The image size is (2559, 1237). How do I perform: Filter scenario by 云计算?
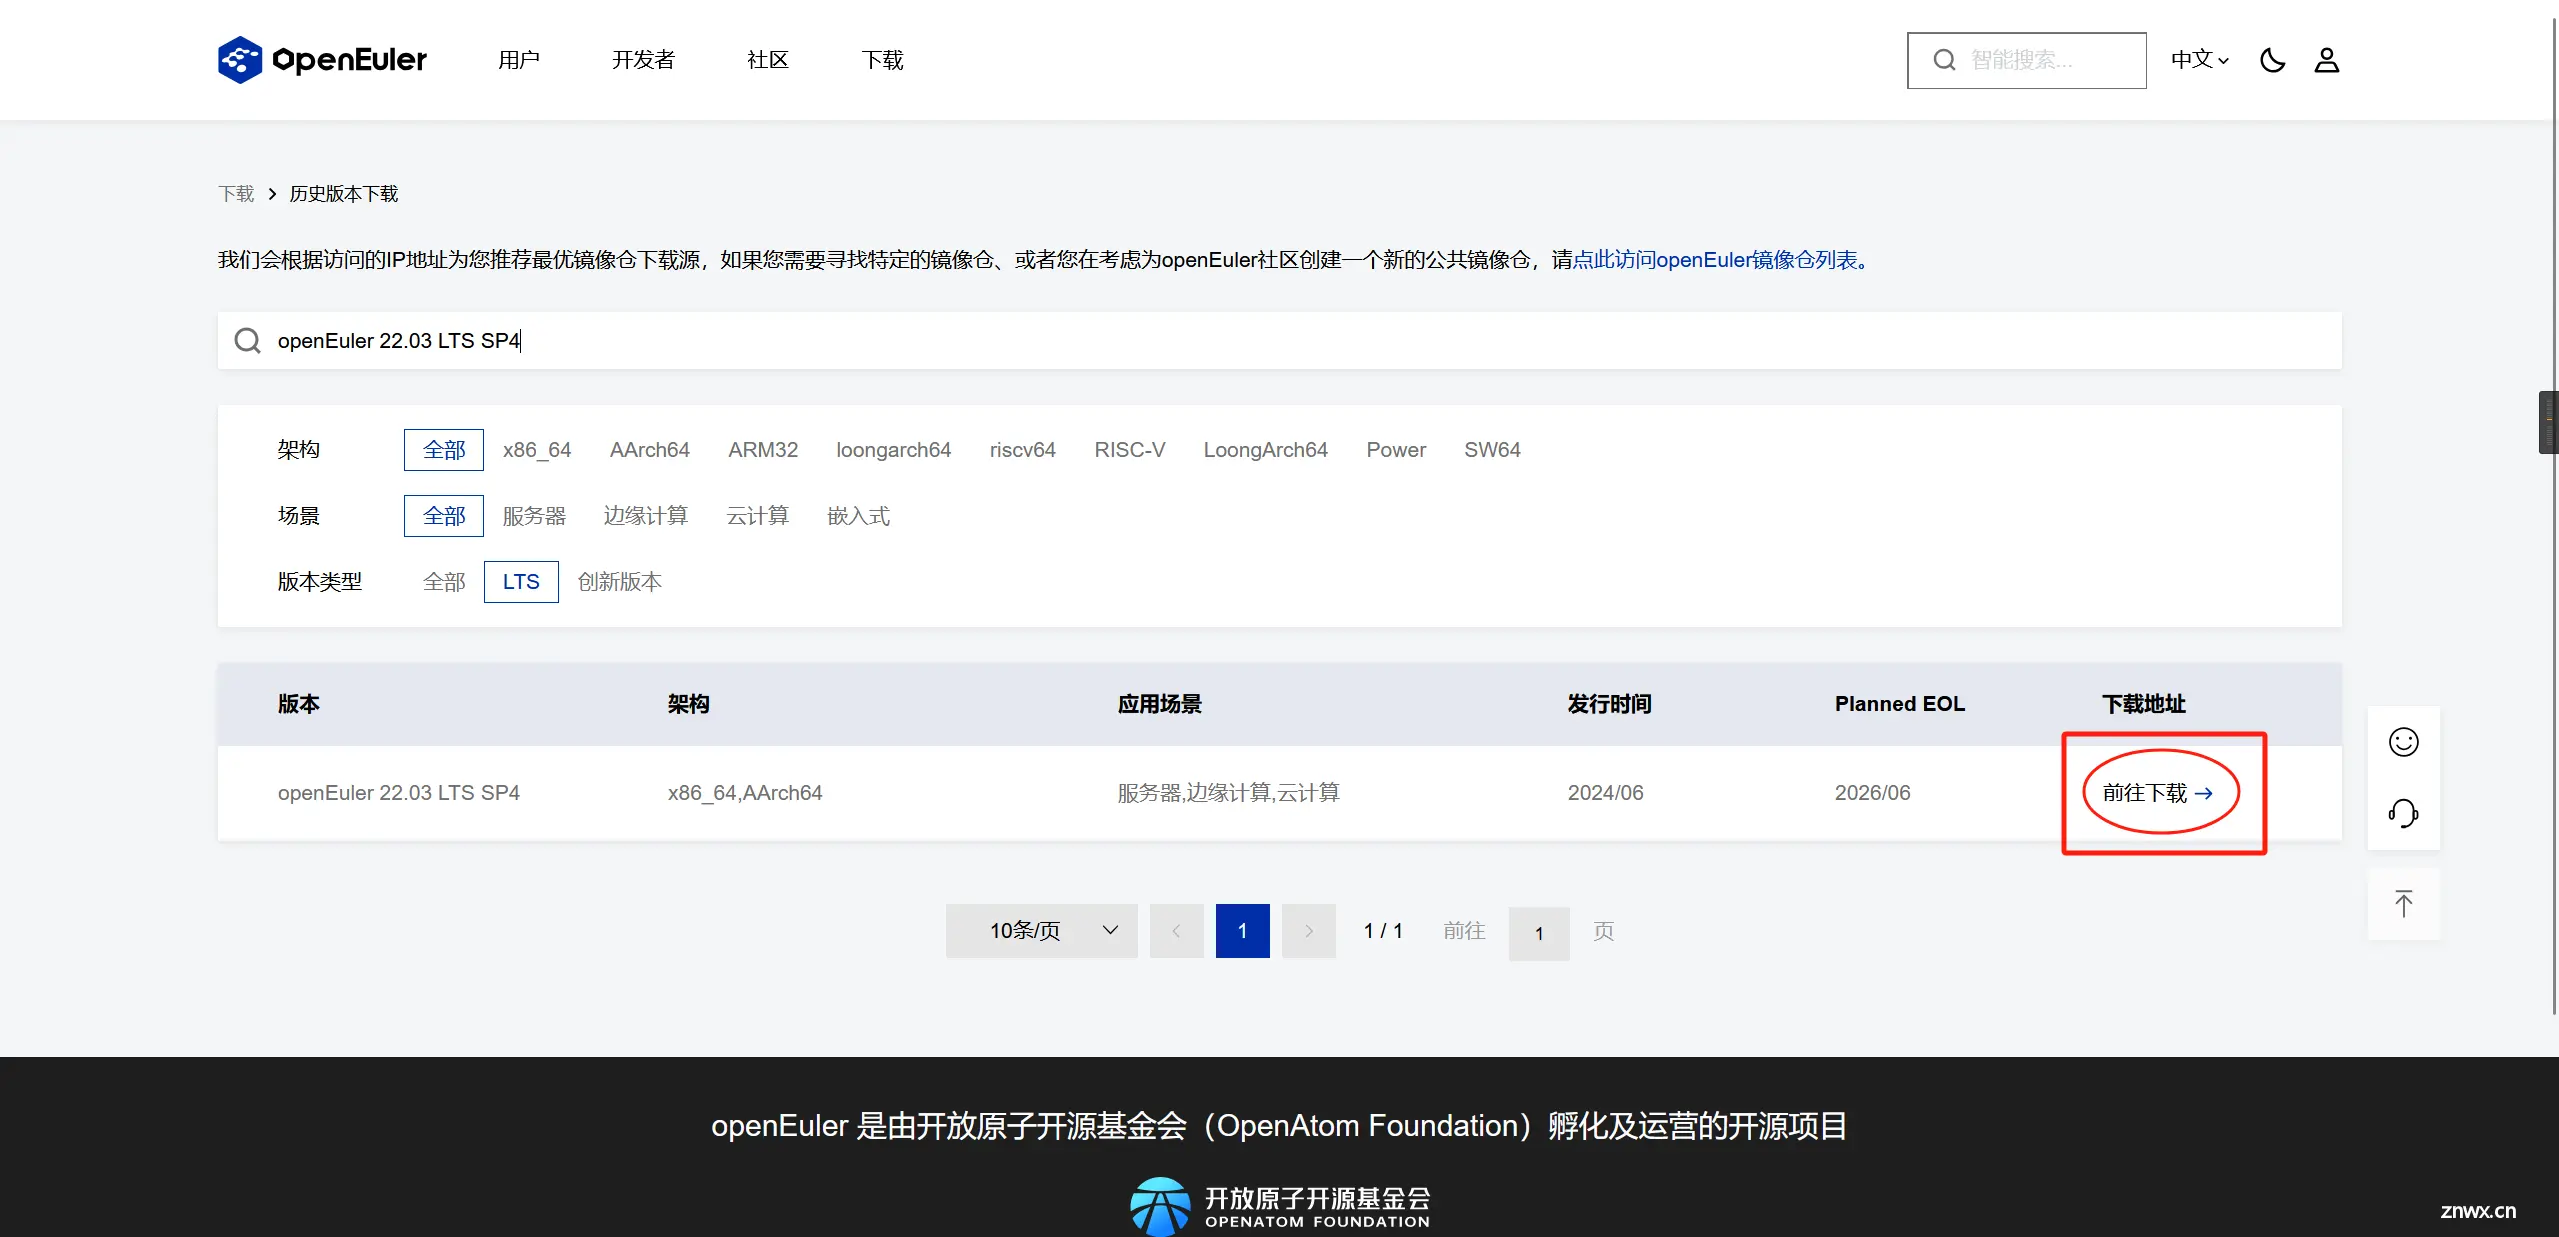758,516
